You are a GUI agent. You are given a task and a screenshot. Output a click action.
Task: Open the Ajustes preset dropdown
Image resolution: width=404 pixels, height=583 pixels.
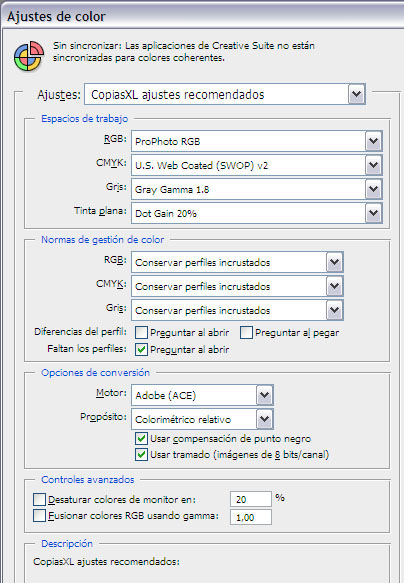(225, 94)
